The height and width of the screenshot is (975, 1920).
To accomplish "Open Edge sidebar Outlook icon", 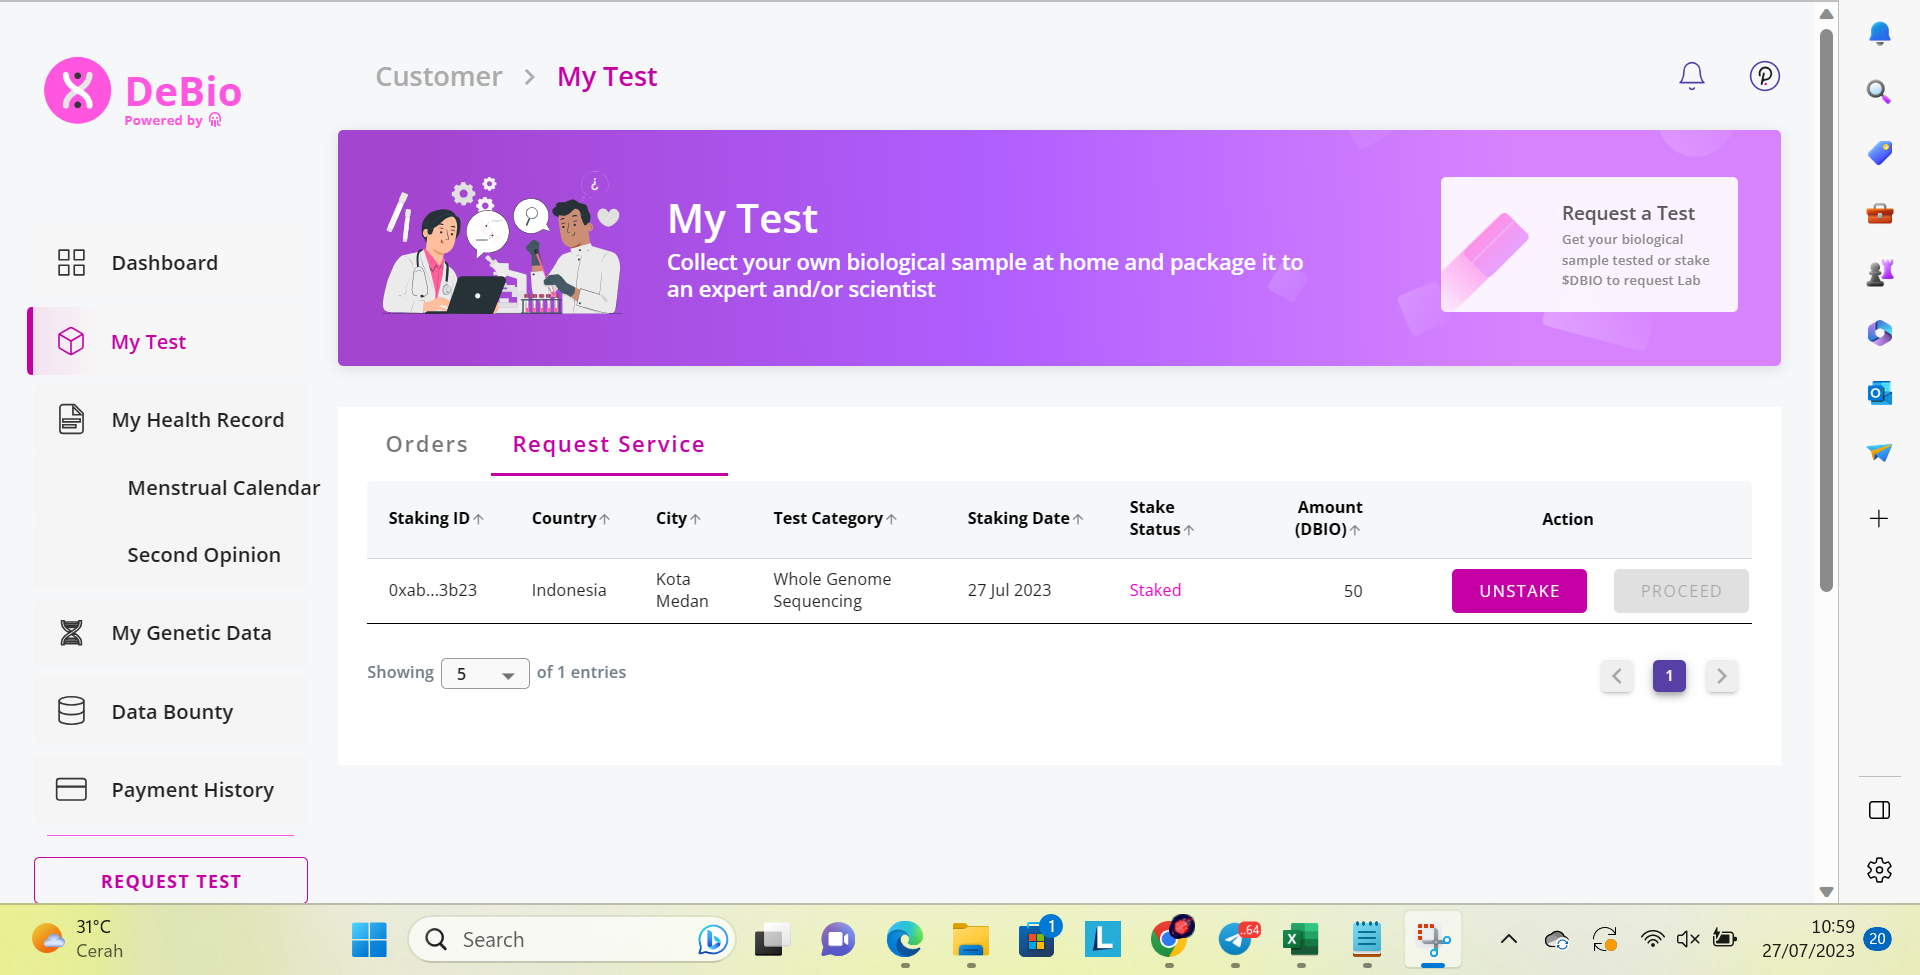I will pos(1879,392).
